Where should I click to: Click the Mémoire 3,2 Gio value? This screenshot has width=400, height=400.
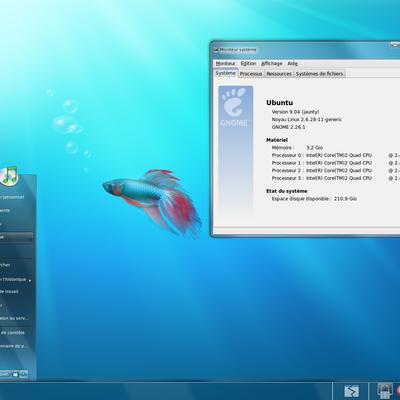314,147
